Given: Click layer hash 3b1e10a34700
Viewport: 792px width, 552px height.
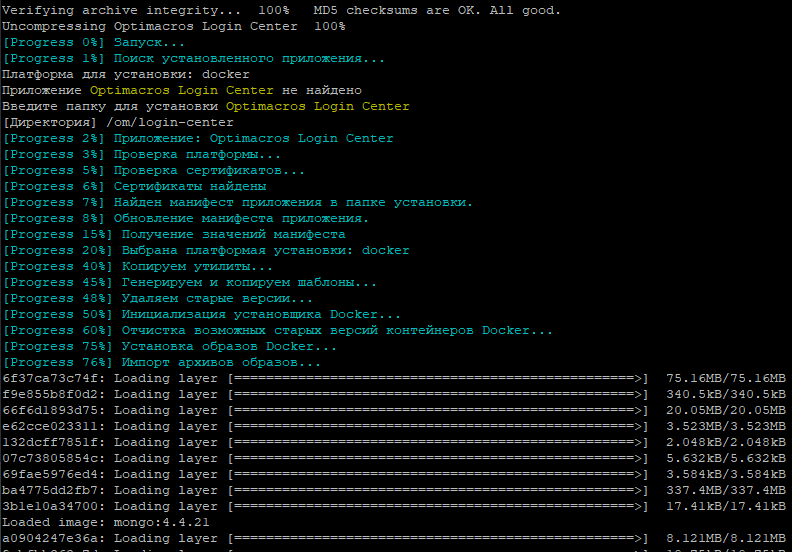Looking at the screenshot, I should (x=50, y=507).
